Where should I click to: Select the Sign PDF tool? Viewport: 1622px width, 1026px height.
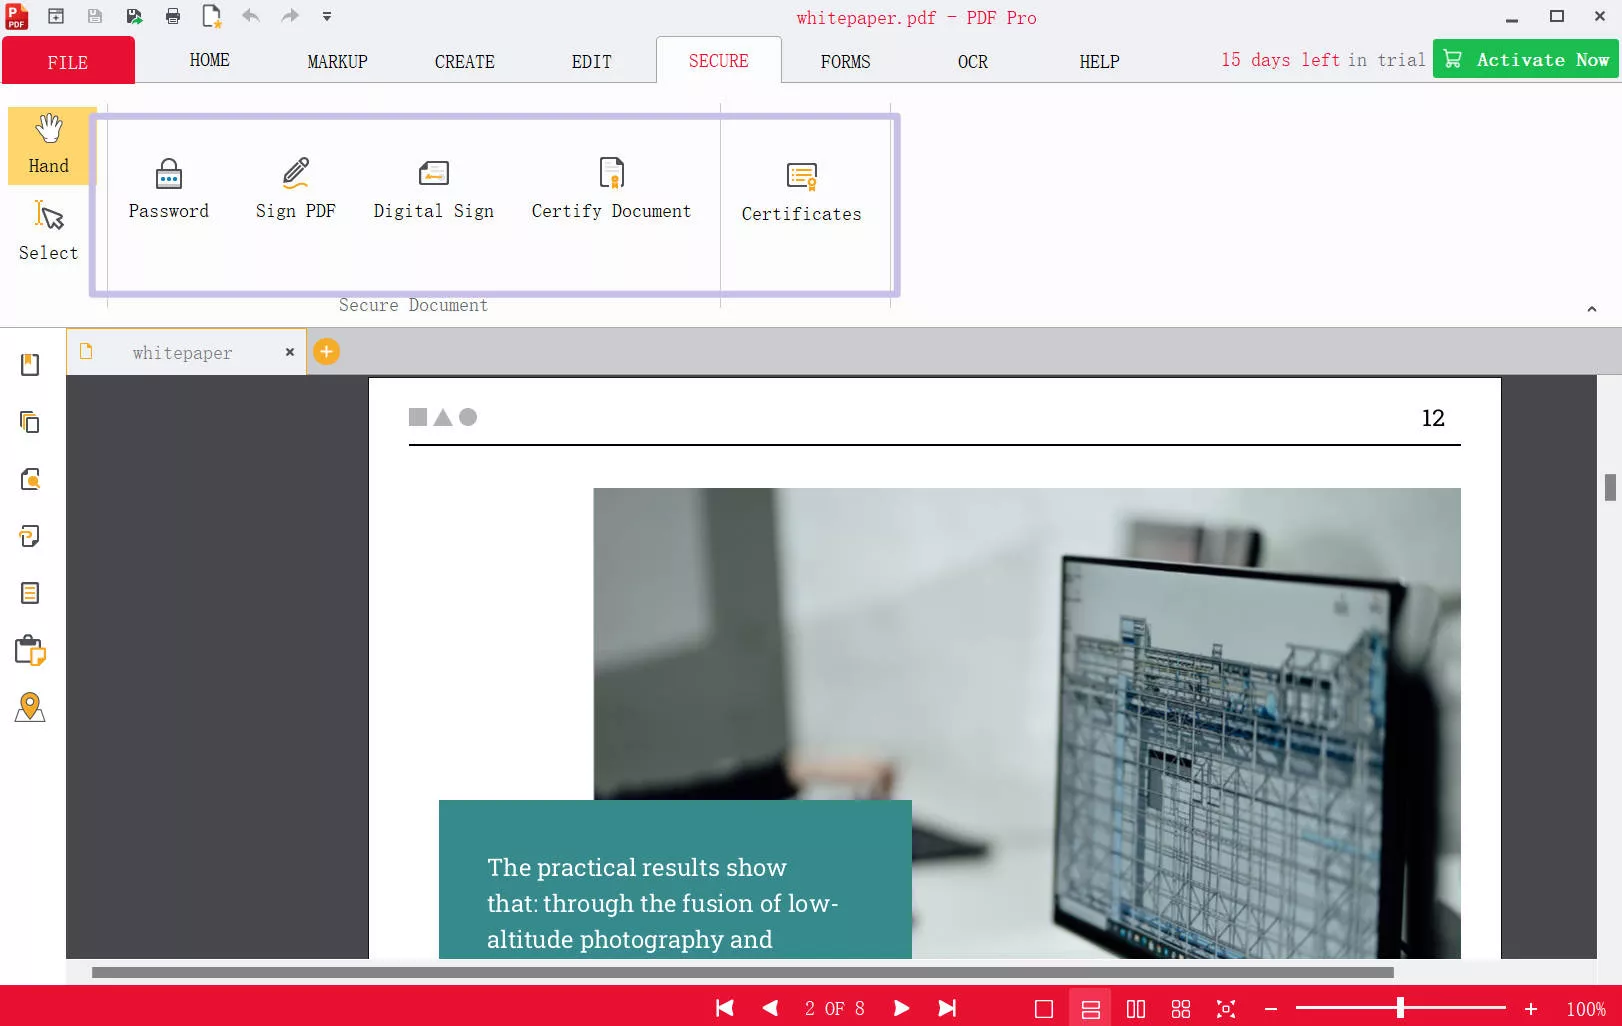[x=296, y=187]
